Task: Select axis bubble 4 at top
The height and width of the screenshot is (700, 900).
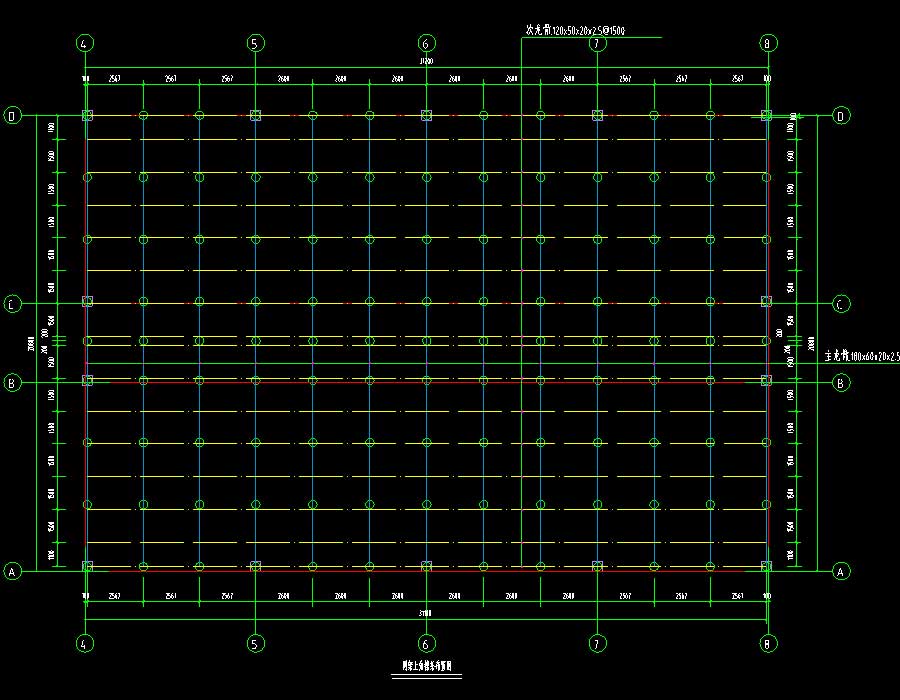Action: pos(85,43)
